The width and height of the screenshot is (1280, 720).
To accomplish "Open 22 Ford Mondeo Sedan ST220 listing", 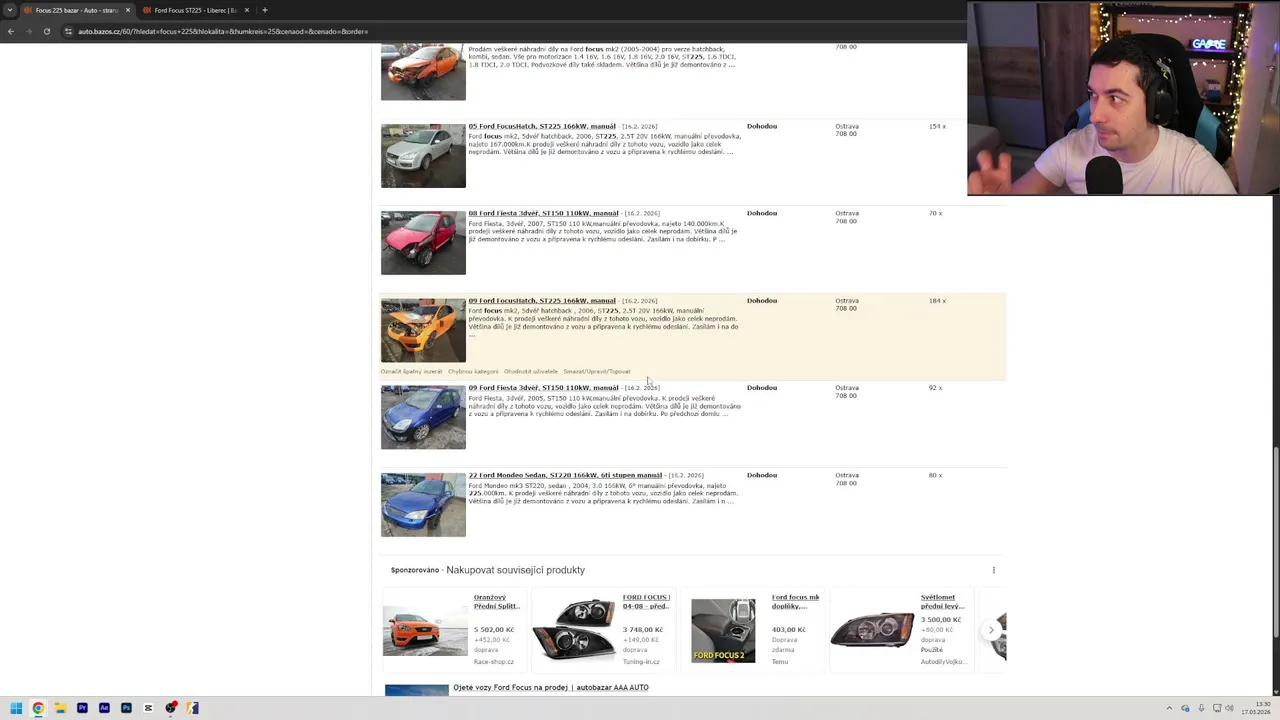I will pyautogui.click(x=565, y=475).
